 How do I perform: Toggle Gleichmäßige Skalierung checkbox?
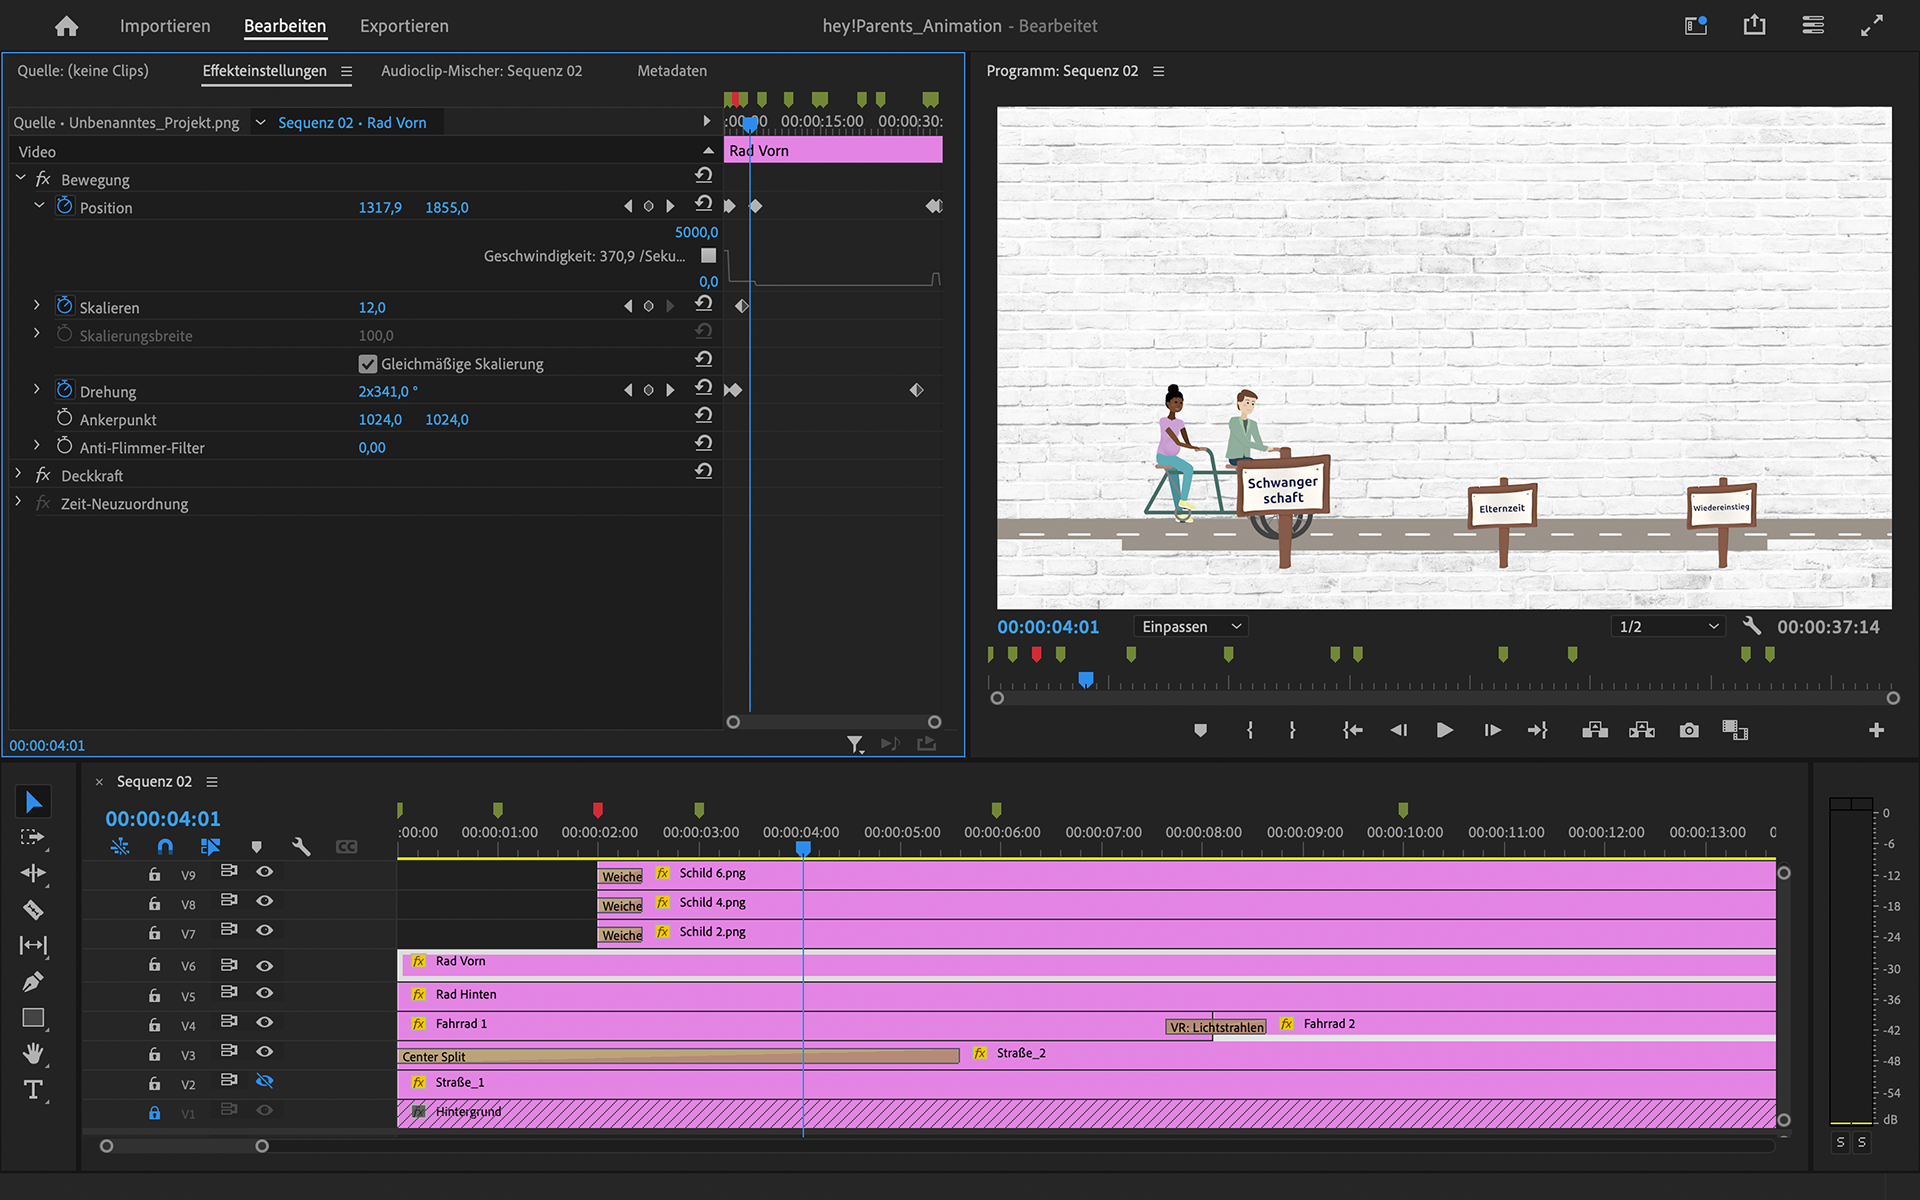[368, 364]
